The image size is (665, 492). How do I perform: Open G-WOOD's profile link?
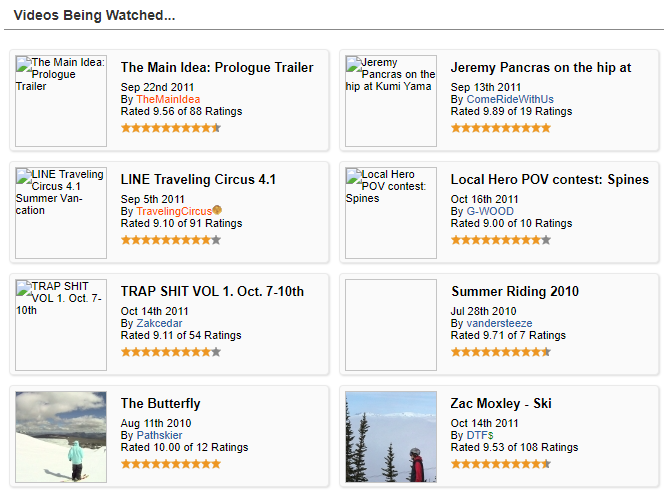tap(487, 212)
